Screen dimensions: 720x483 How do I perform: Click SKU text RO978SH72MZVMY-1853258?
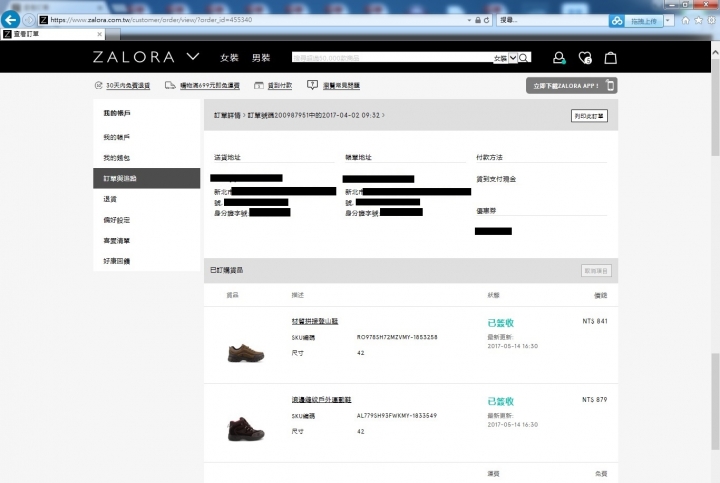click(x=397, y=337)
